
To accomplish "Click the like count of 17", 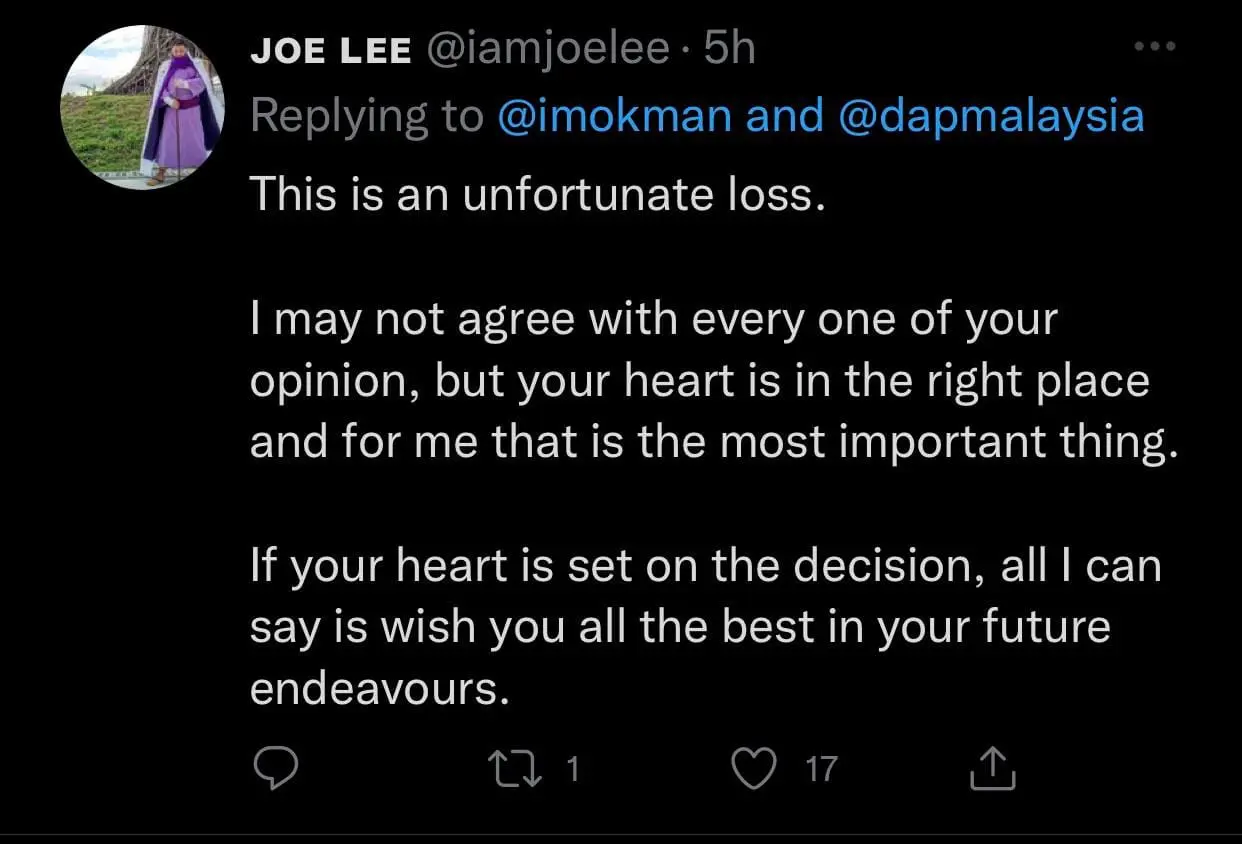I will point(820,769).
